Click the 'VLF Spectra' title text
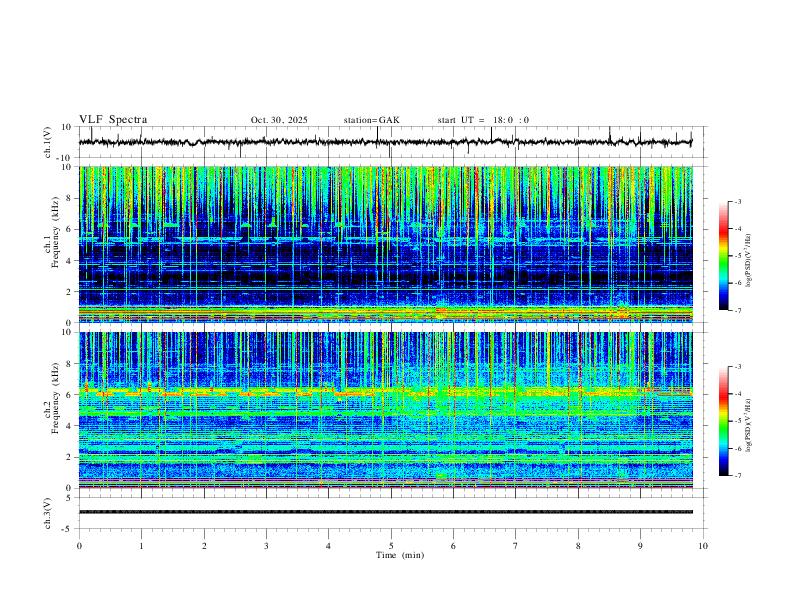792x612 pixels. (x=113, y=120)
